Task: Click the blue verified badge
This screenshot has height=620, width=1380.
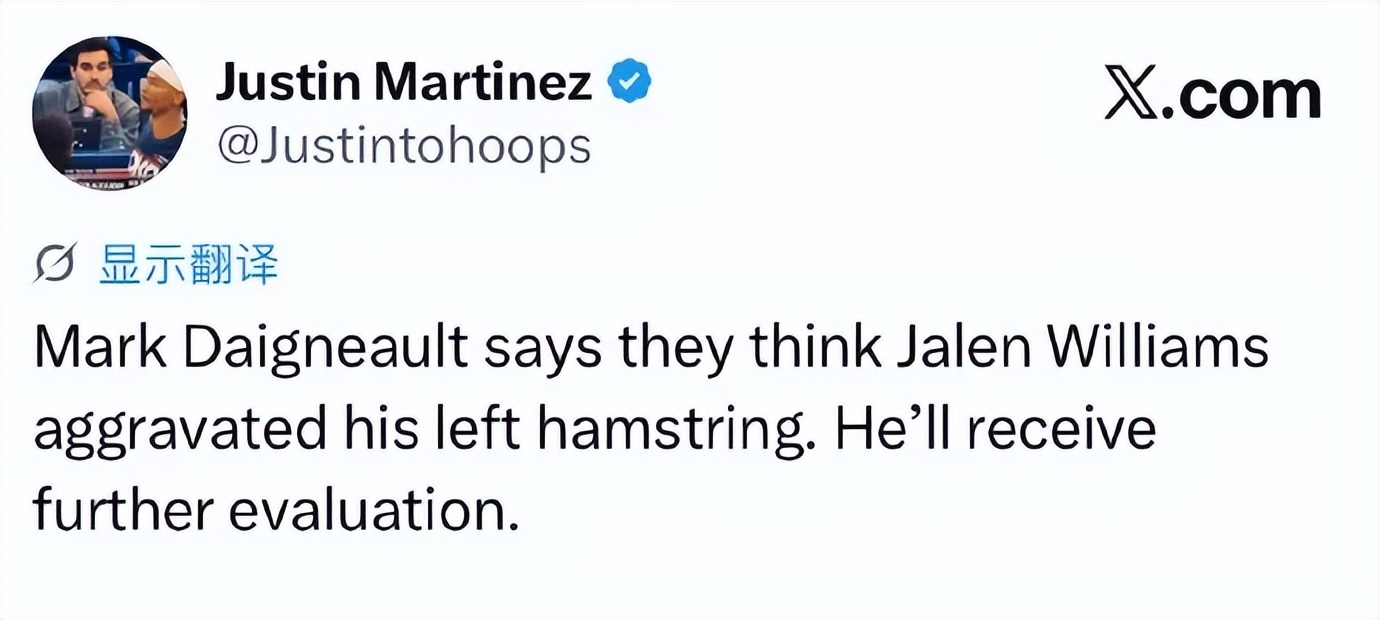Action: (630, 83)
